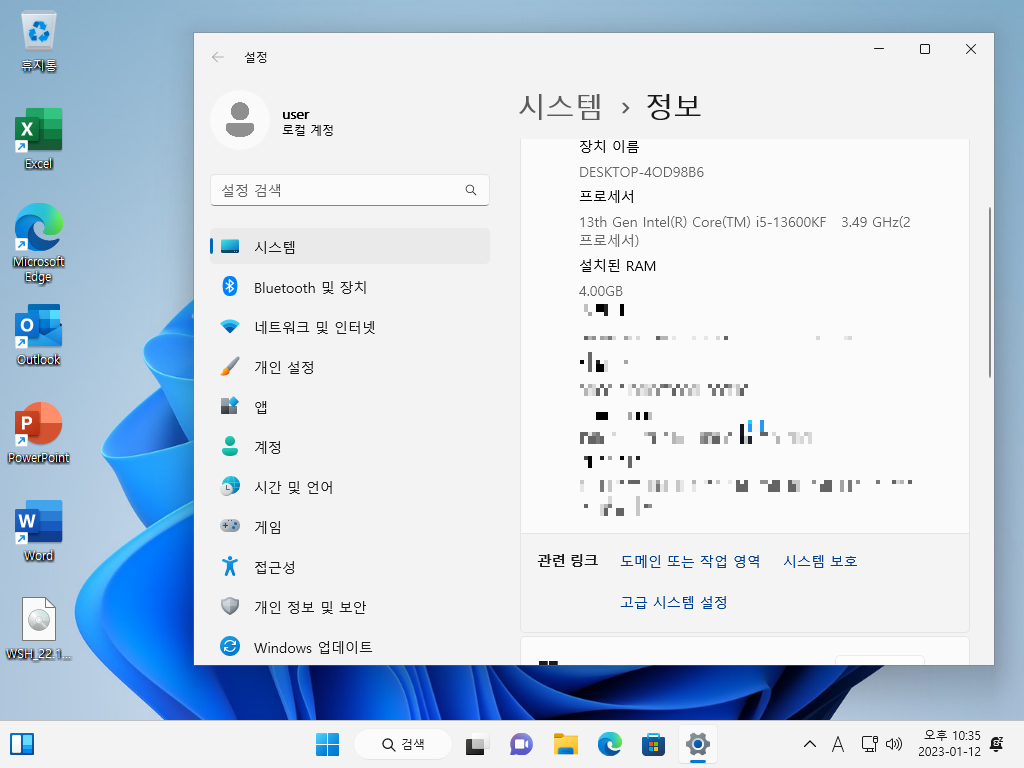Select the Outlook desktop shortcut
Image resolution: width=1024 pixels, height=768 pixels.
click(x=39, y=335)
